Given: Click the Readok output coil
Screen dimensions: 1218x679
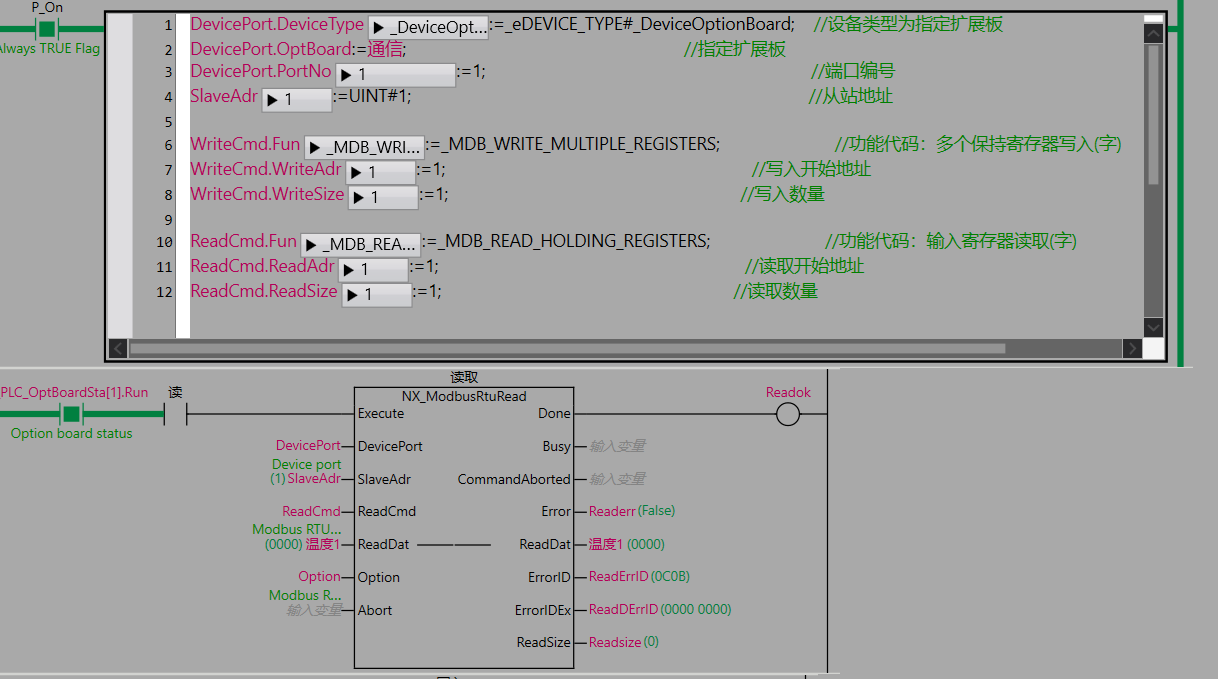Looking at the screenshot, I should (x=788, y=414).
